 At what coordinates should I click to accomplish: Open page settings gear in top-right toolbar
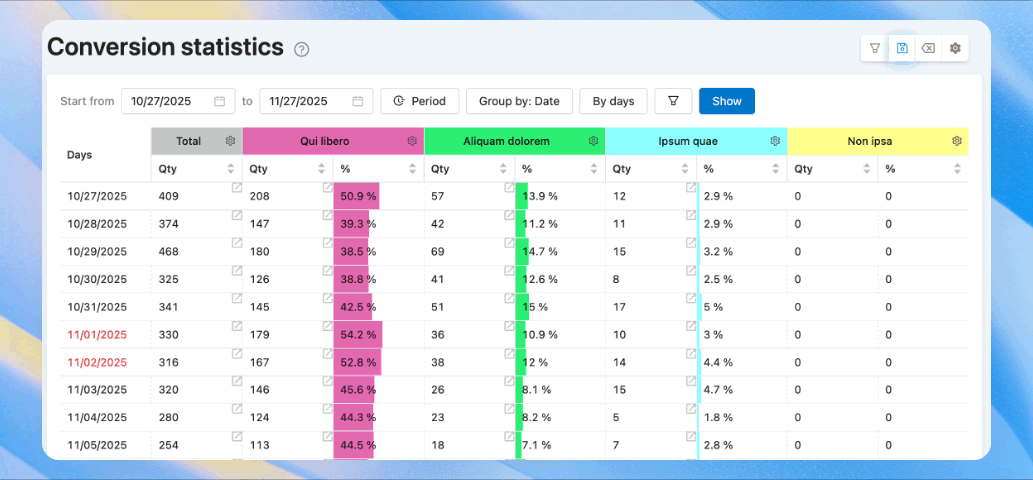pos(955,48)
